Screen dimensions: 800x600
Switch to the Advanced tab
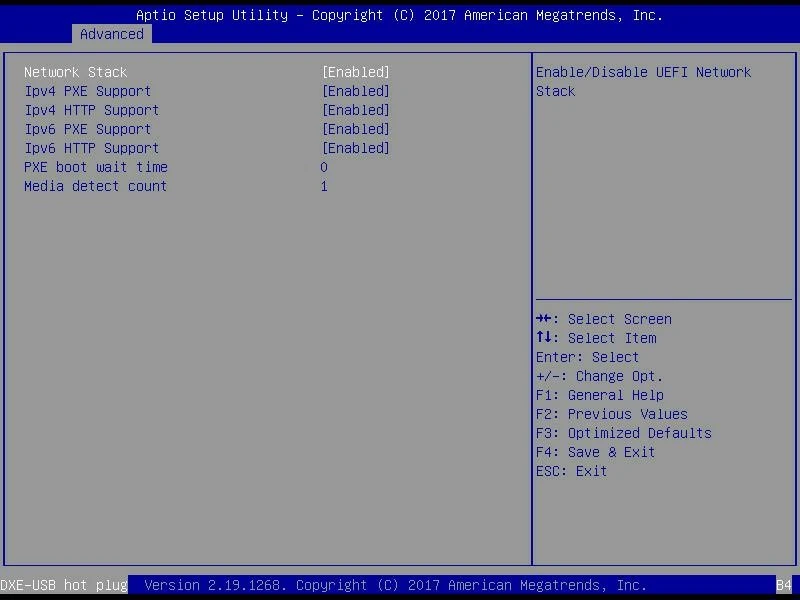112,34
